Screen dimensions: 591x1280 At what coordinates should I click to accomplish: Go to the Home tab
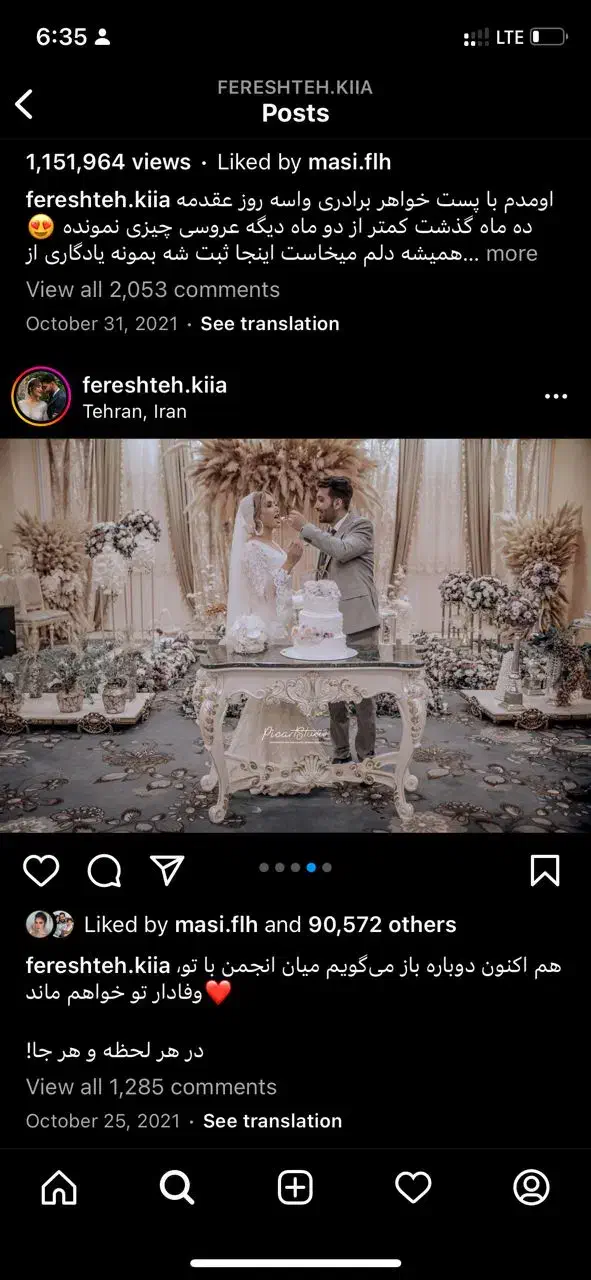point(59,1187)
